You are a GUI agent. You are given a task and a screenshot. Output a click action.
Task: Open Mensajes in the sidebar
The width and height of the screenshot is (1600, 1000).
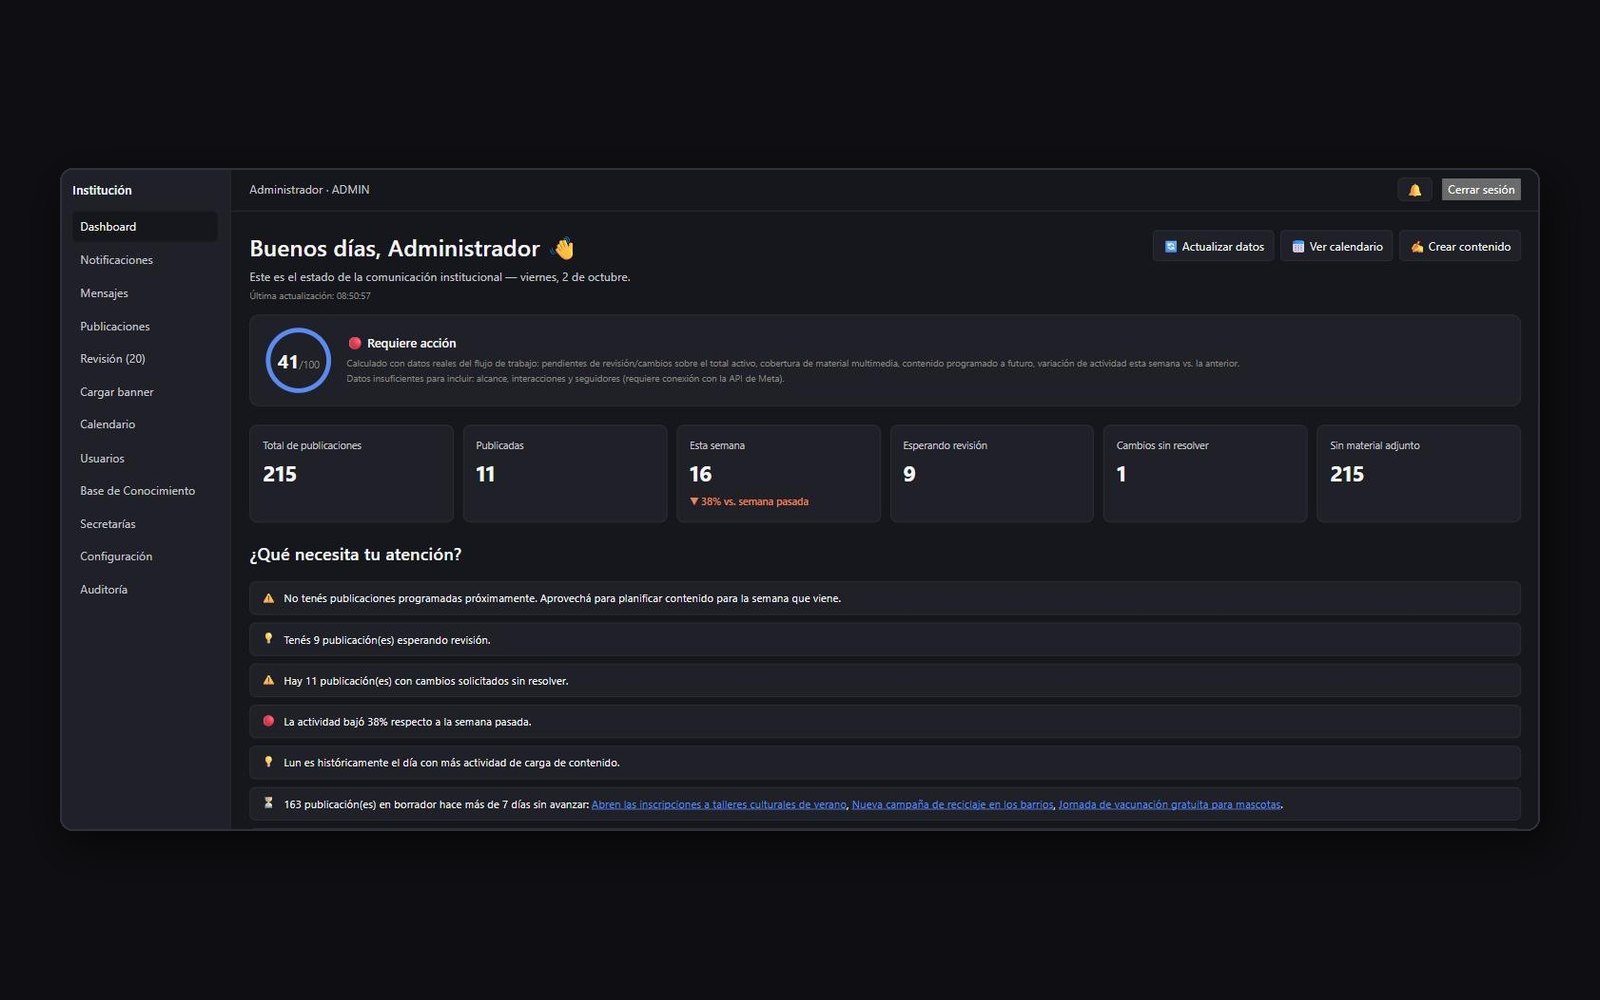pyautogui.click(x=144, y=293)
